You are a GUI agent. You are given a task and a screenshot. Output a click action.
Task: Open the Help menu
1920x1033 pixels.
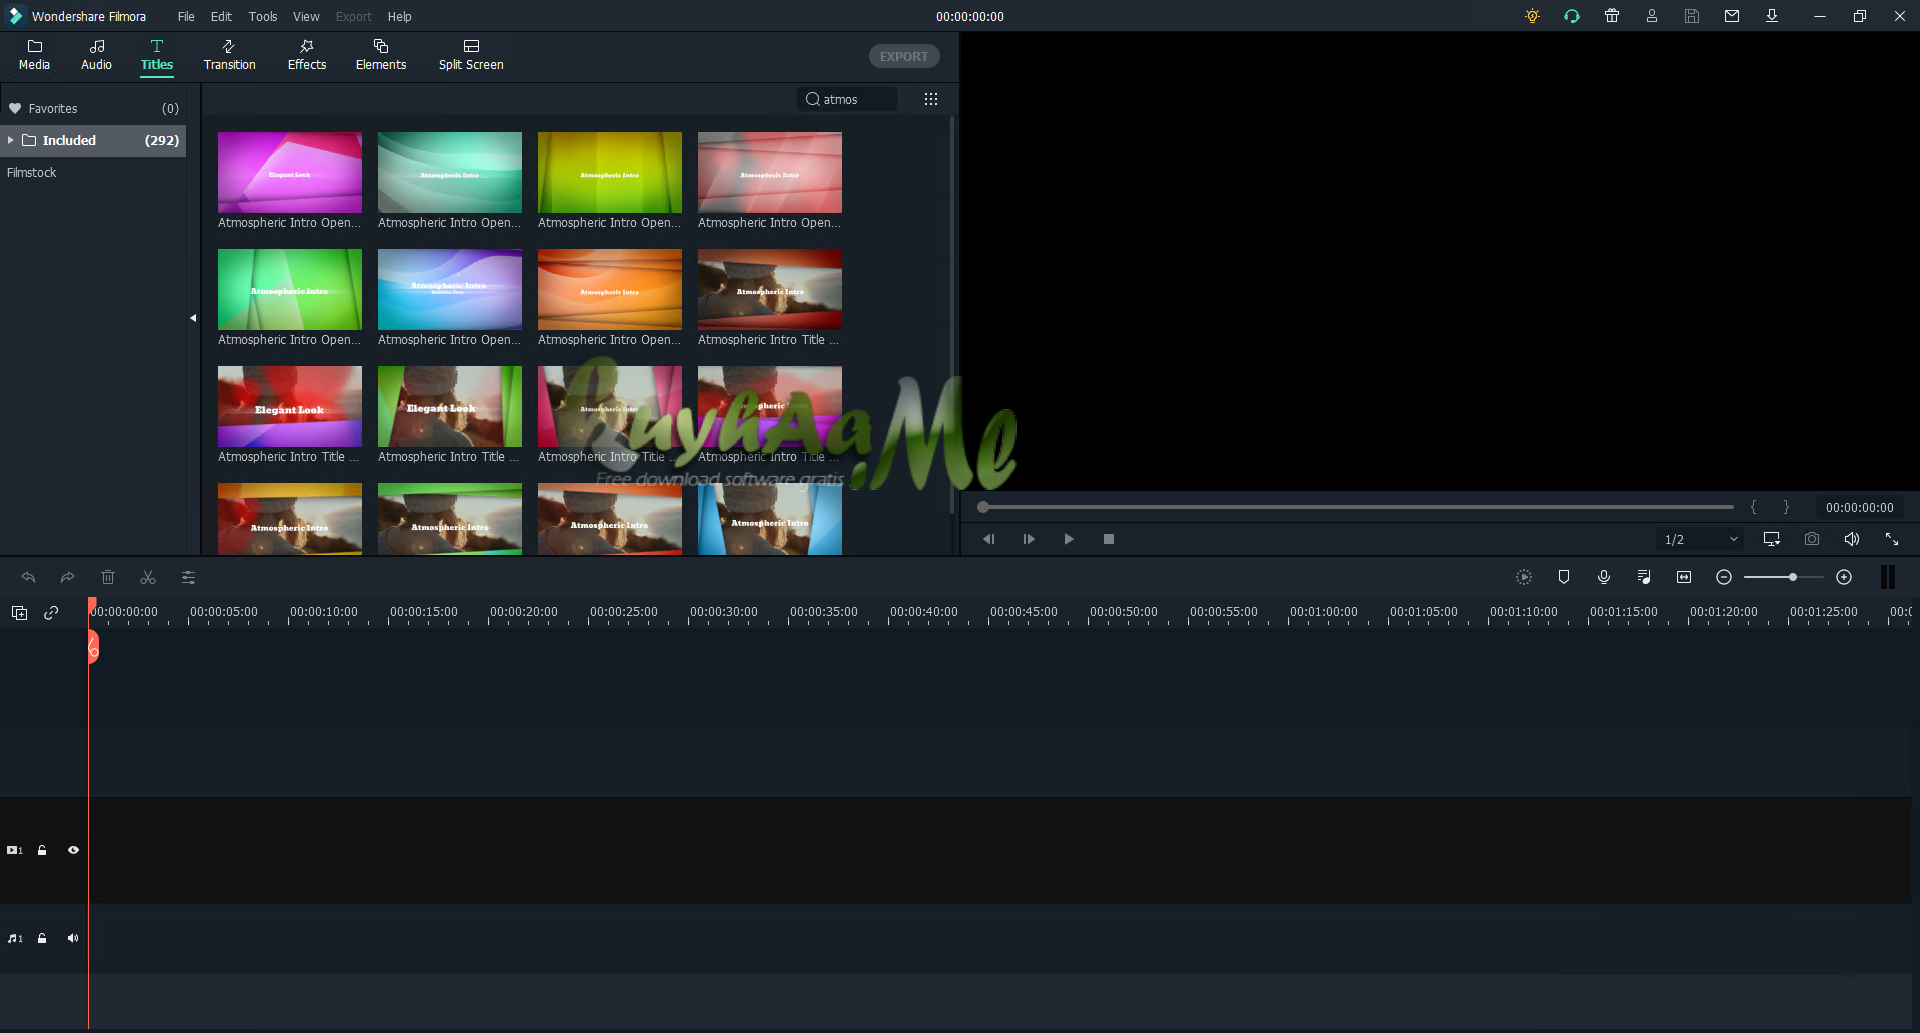[x=400, y=17]
